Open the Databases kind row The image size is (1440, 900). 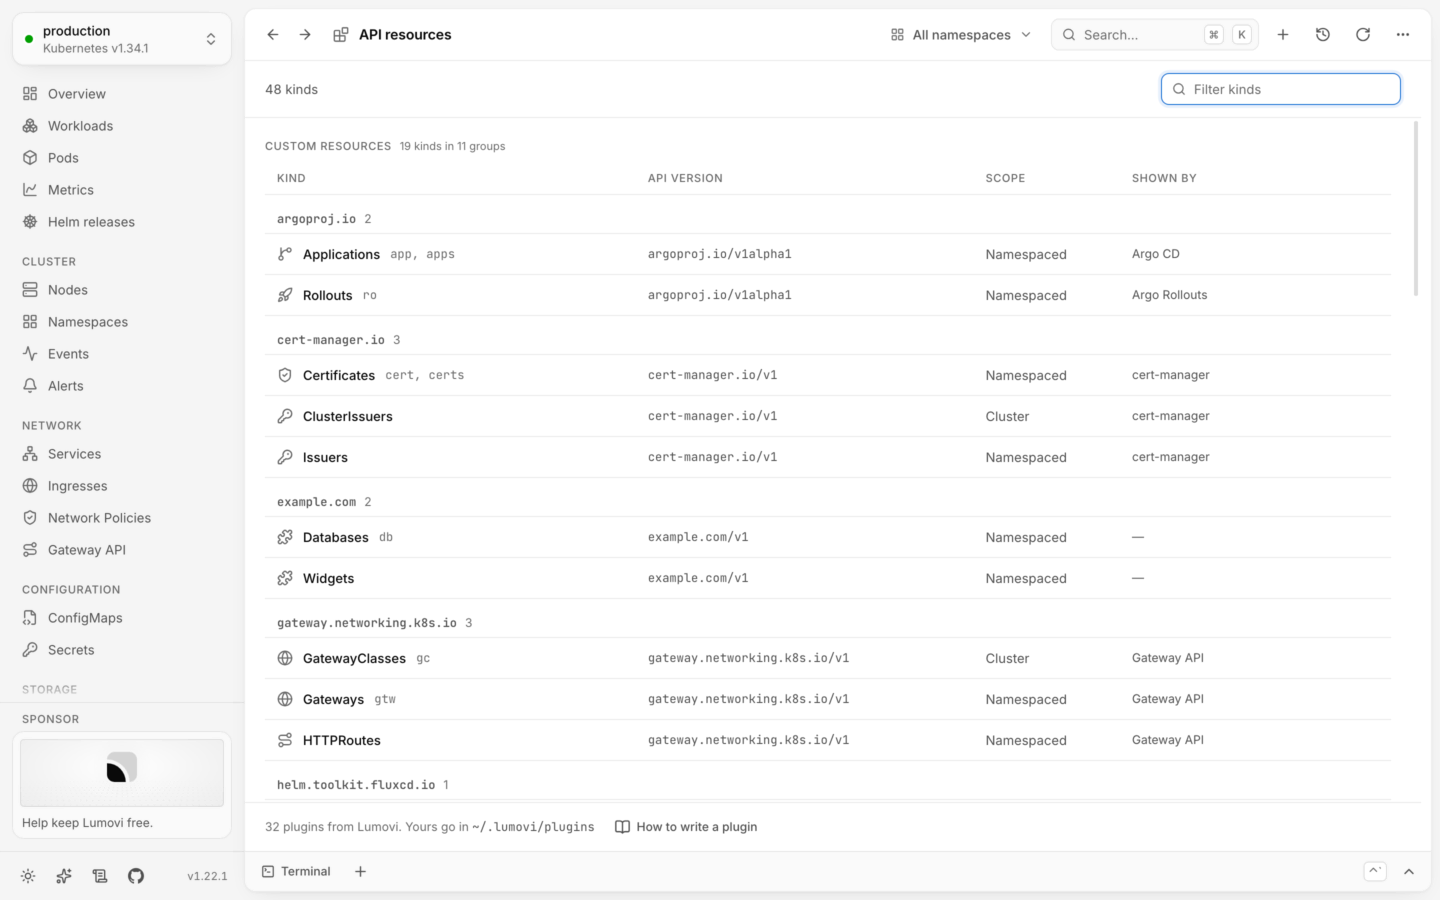click(x=828, y=538)
